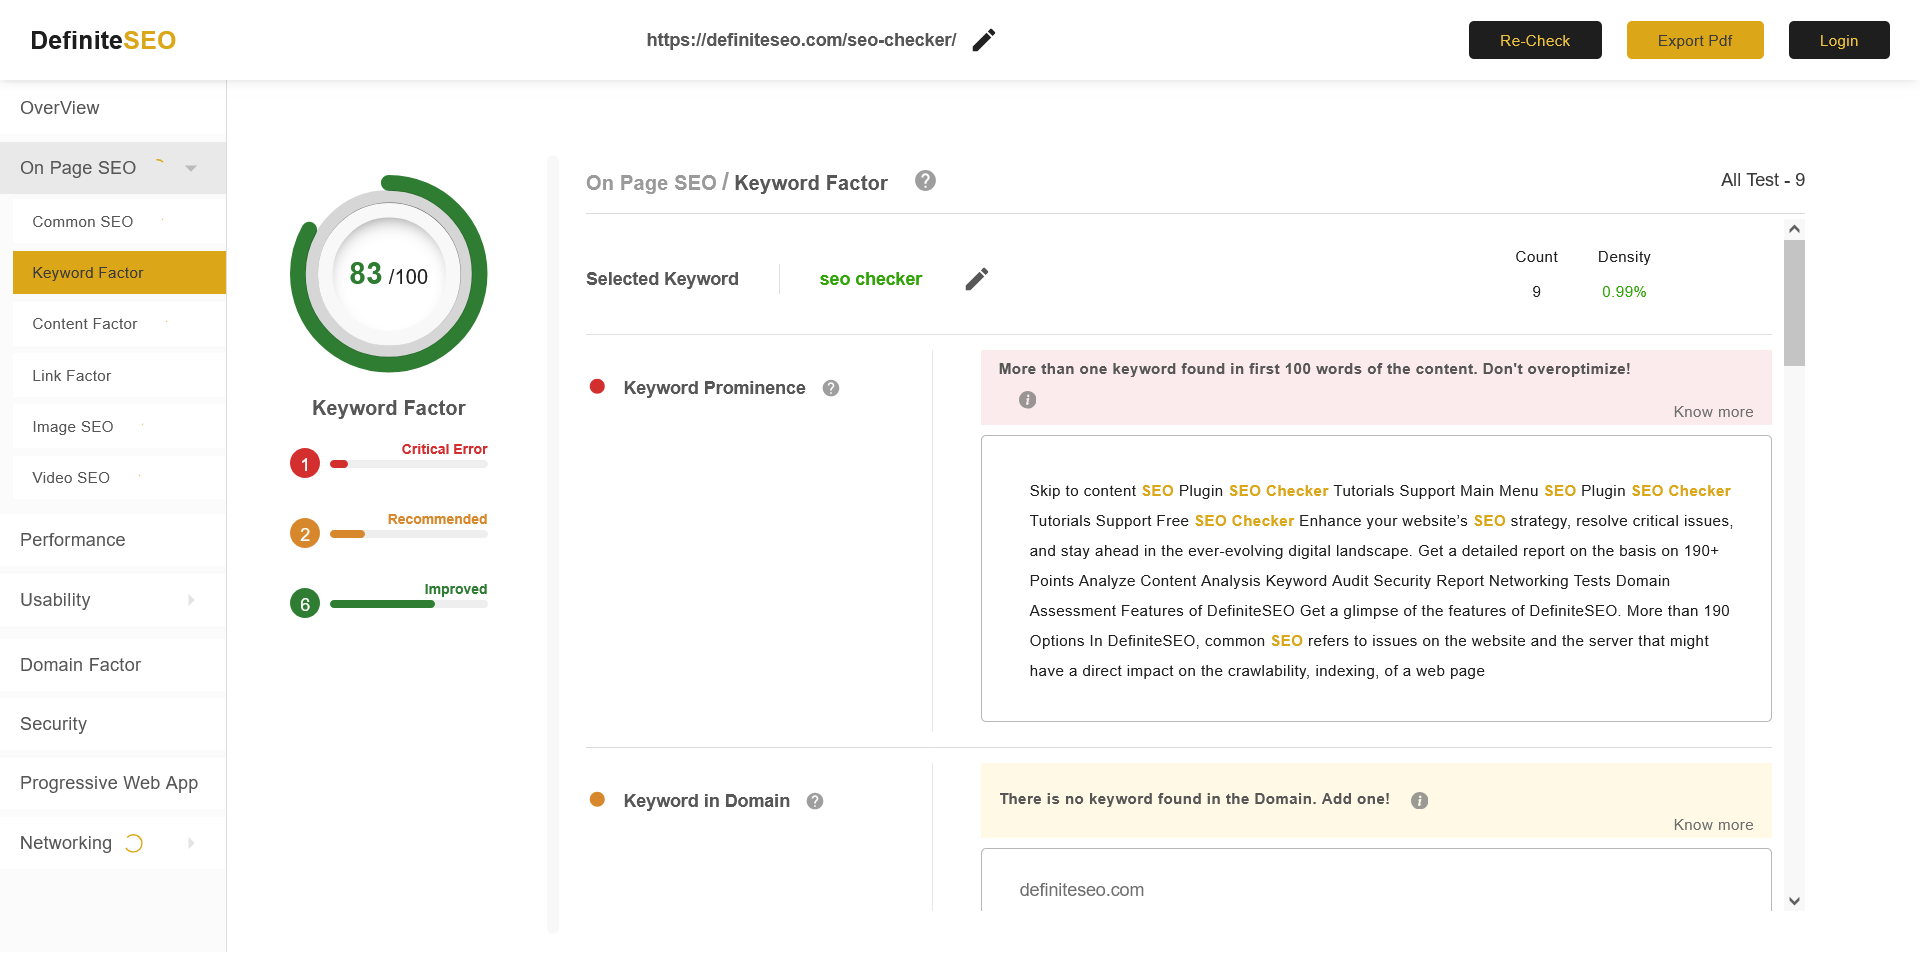Screen dimensions: 1920x973
Task: Click the help icon beside Keyword Prominence
Action: pyautogui.click(x=830, y=388)
